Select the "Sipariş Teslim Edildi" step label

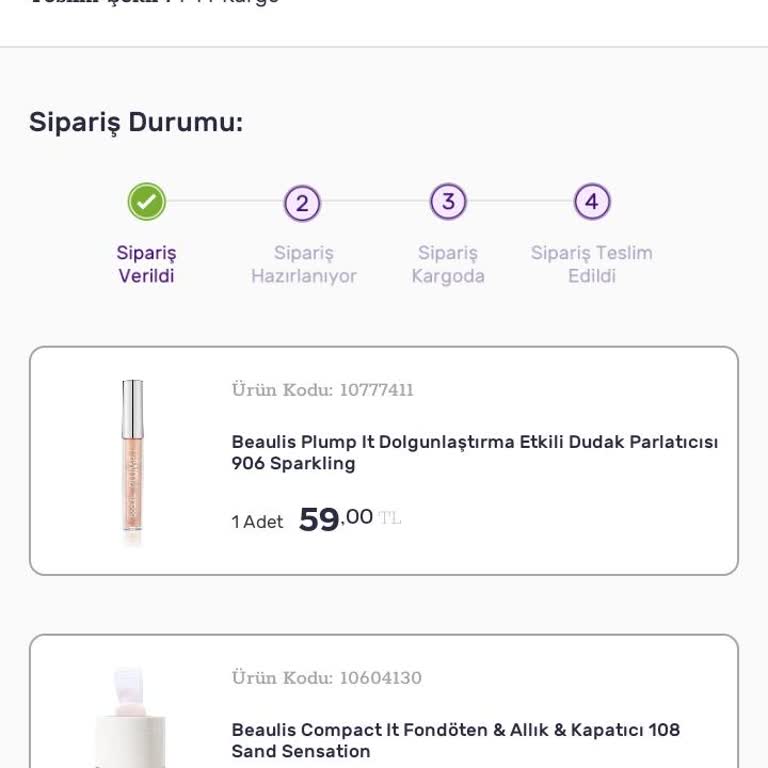(592, 265)
